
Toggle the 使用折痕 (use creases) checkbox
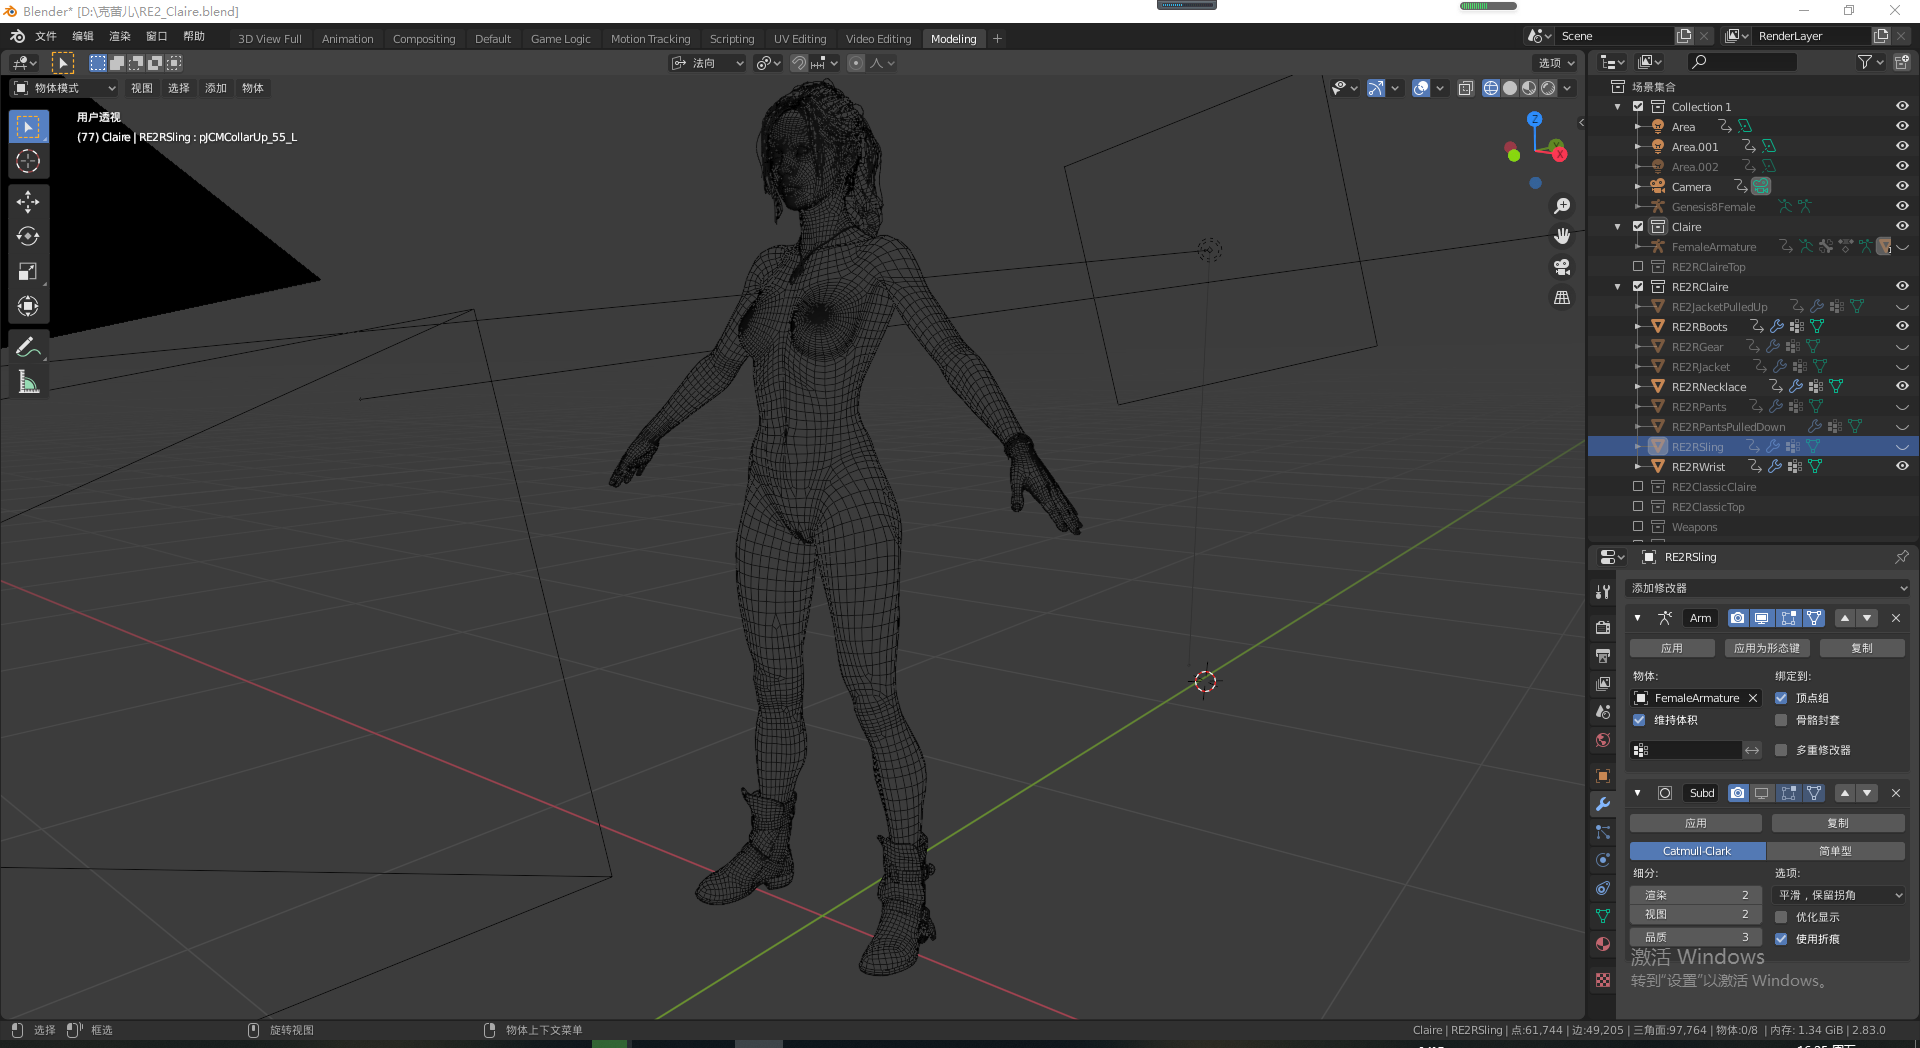1781,939
